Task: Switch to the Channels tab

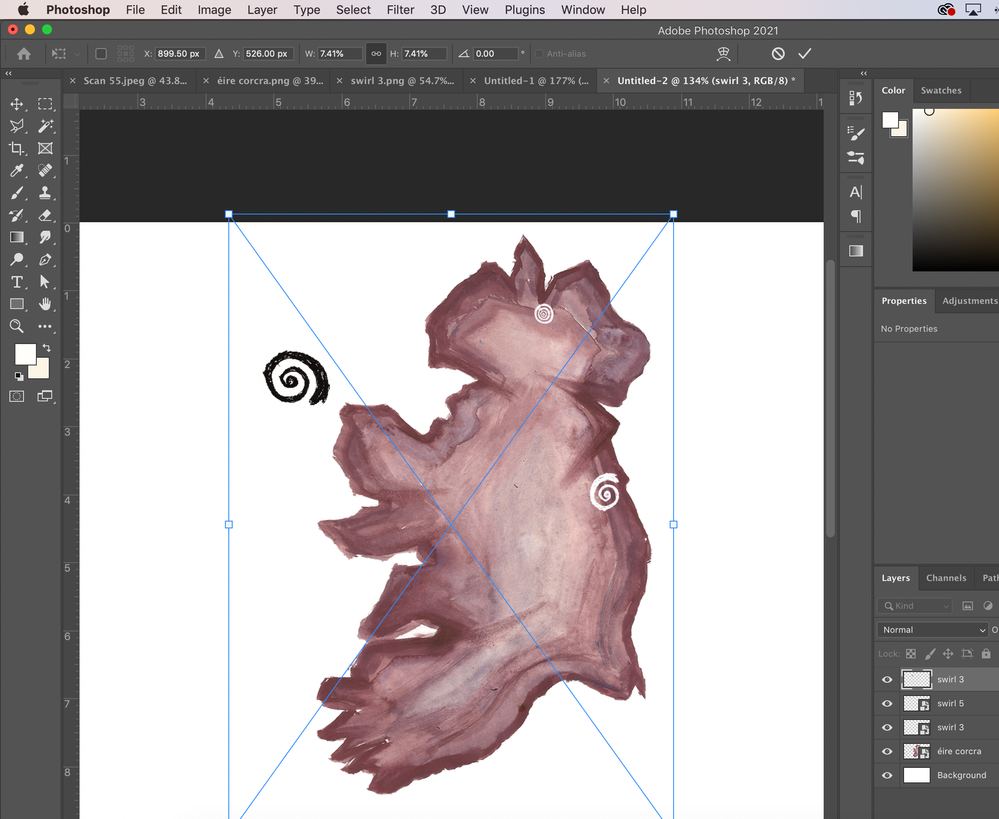Action: 945,577
